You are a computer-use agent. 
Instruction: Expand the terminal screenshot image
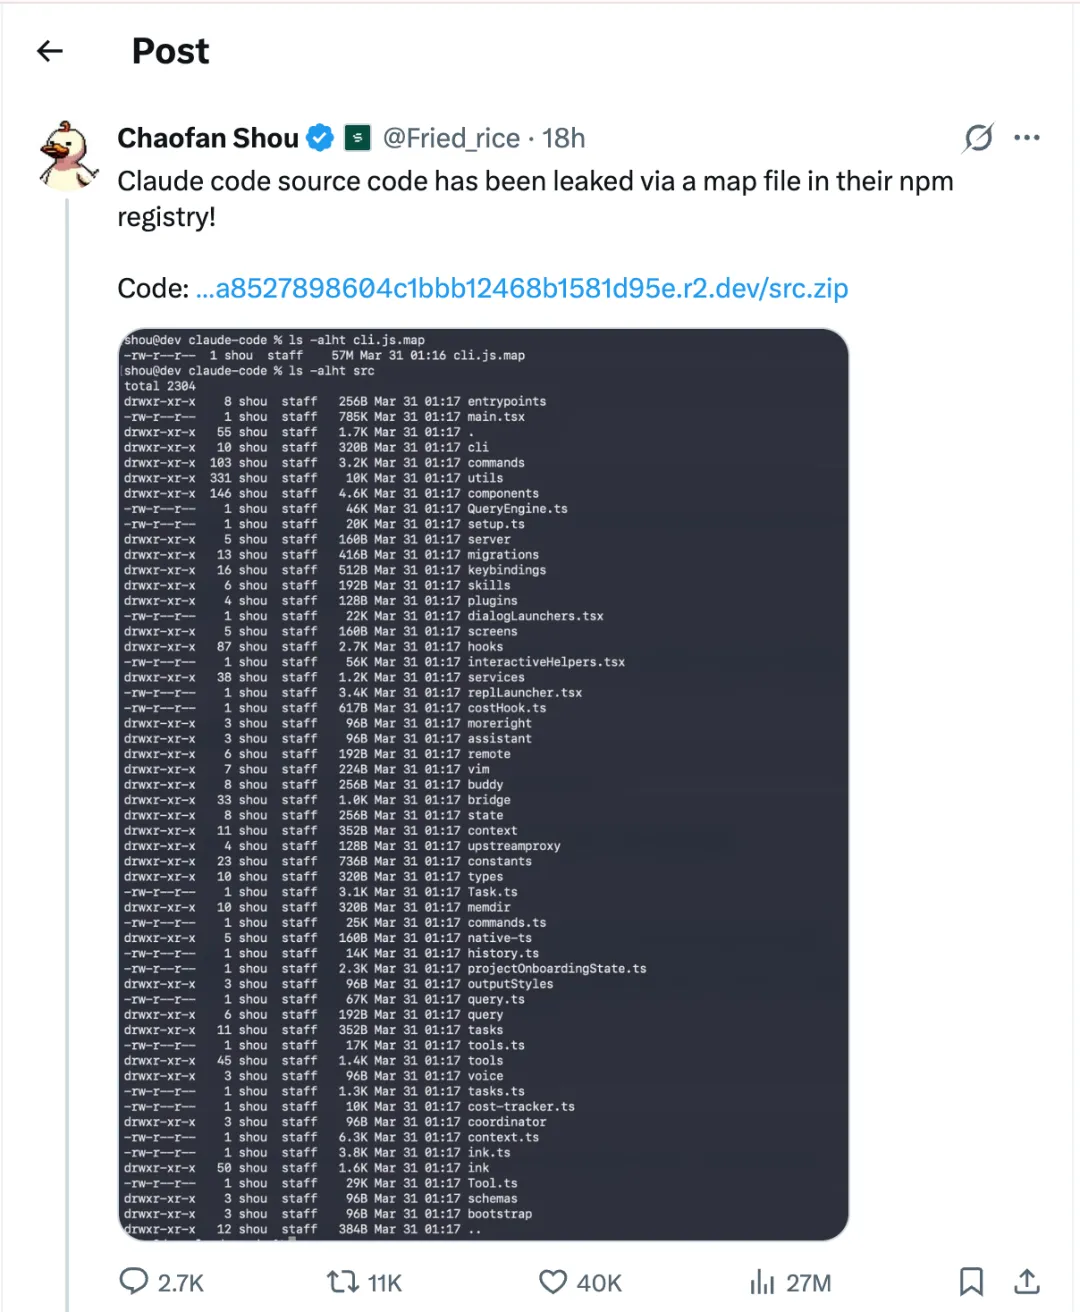tap(483, 784)
